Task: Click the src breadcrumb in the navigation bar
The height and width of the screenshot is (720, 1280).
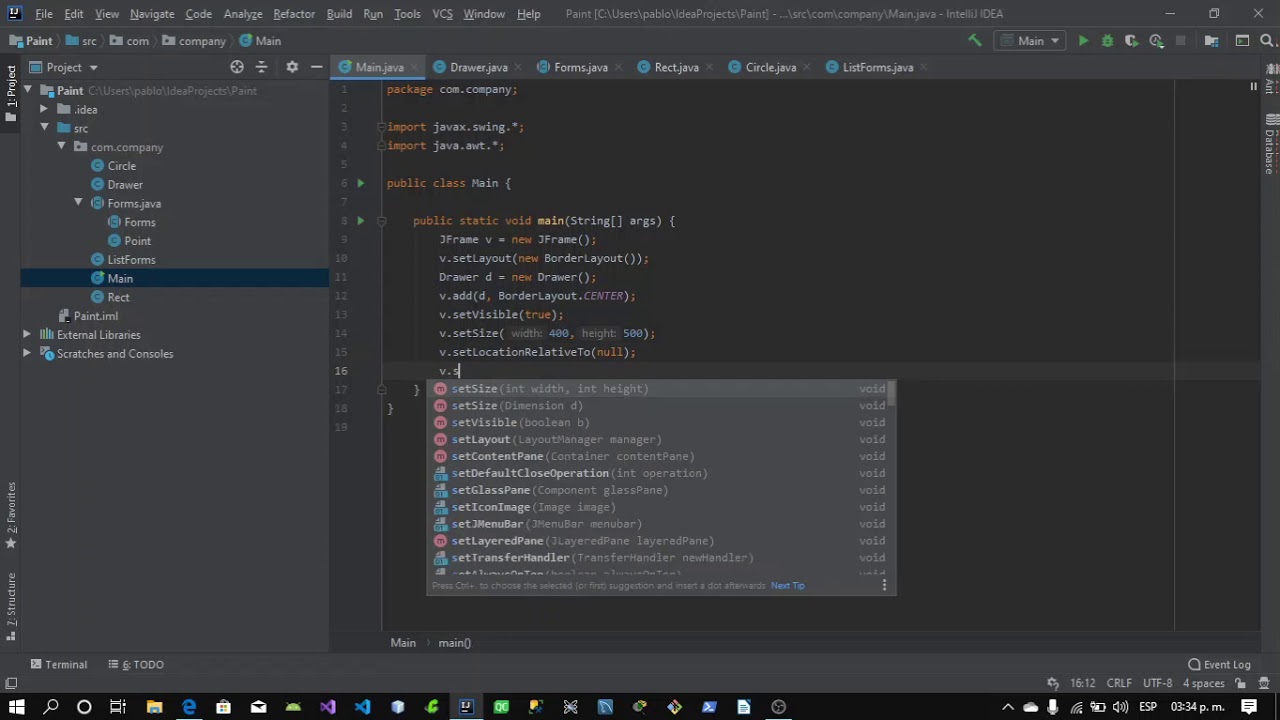Action: pos(81,41)
